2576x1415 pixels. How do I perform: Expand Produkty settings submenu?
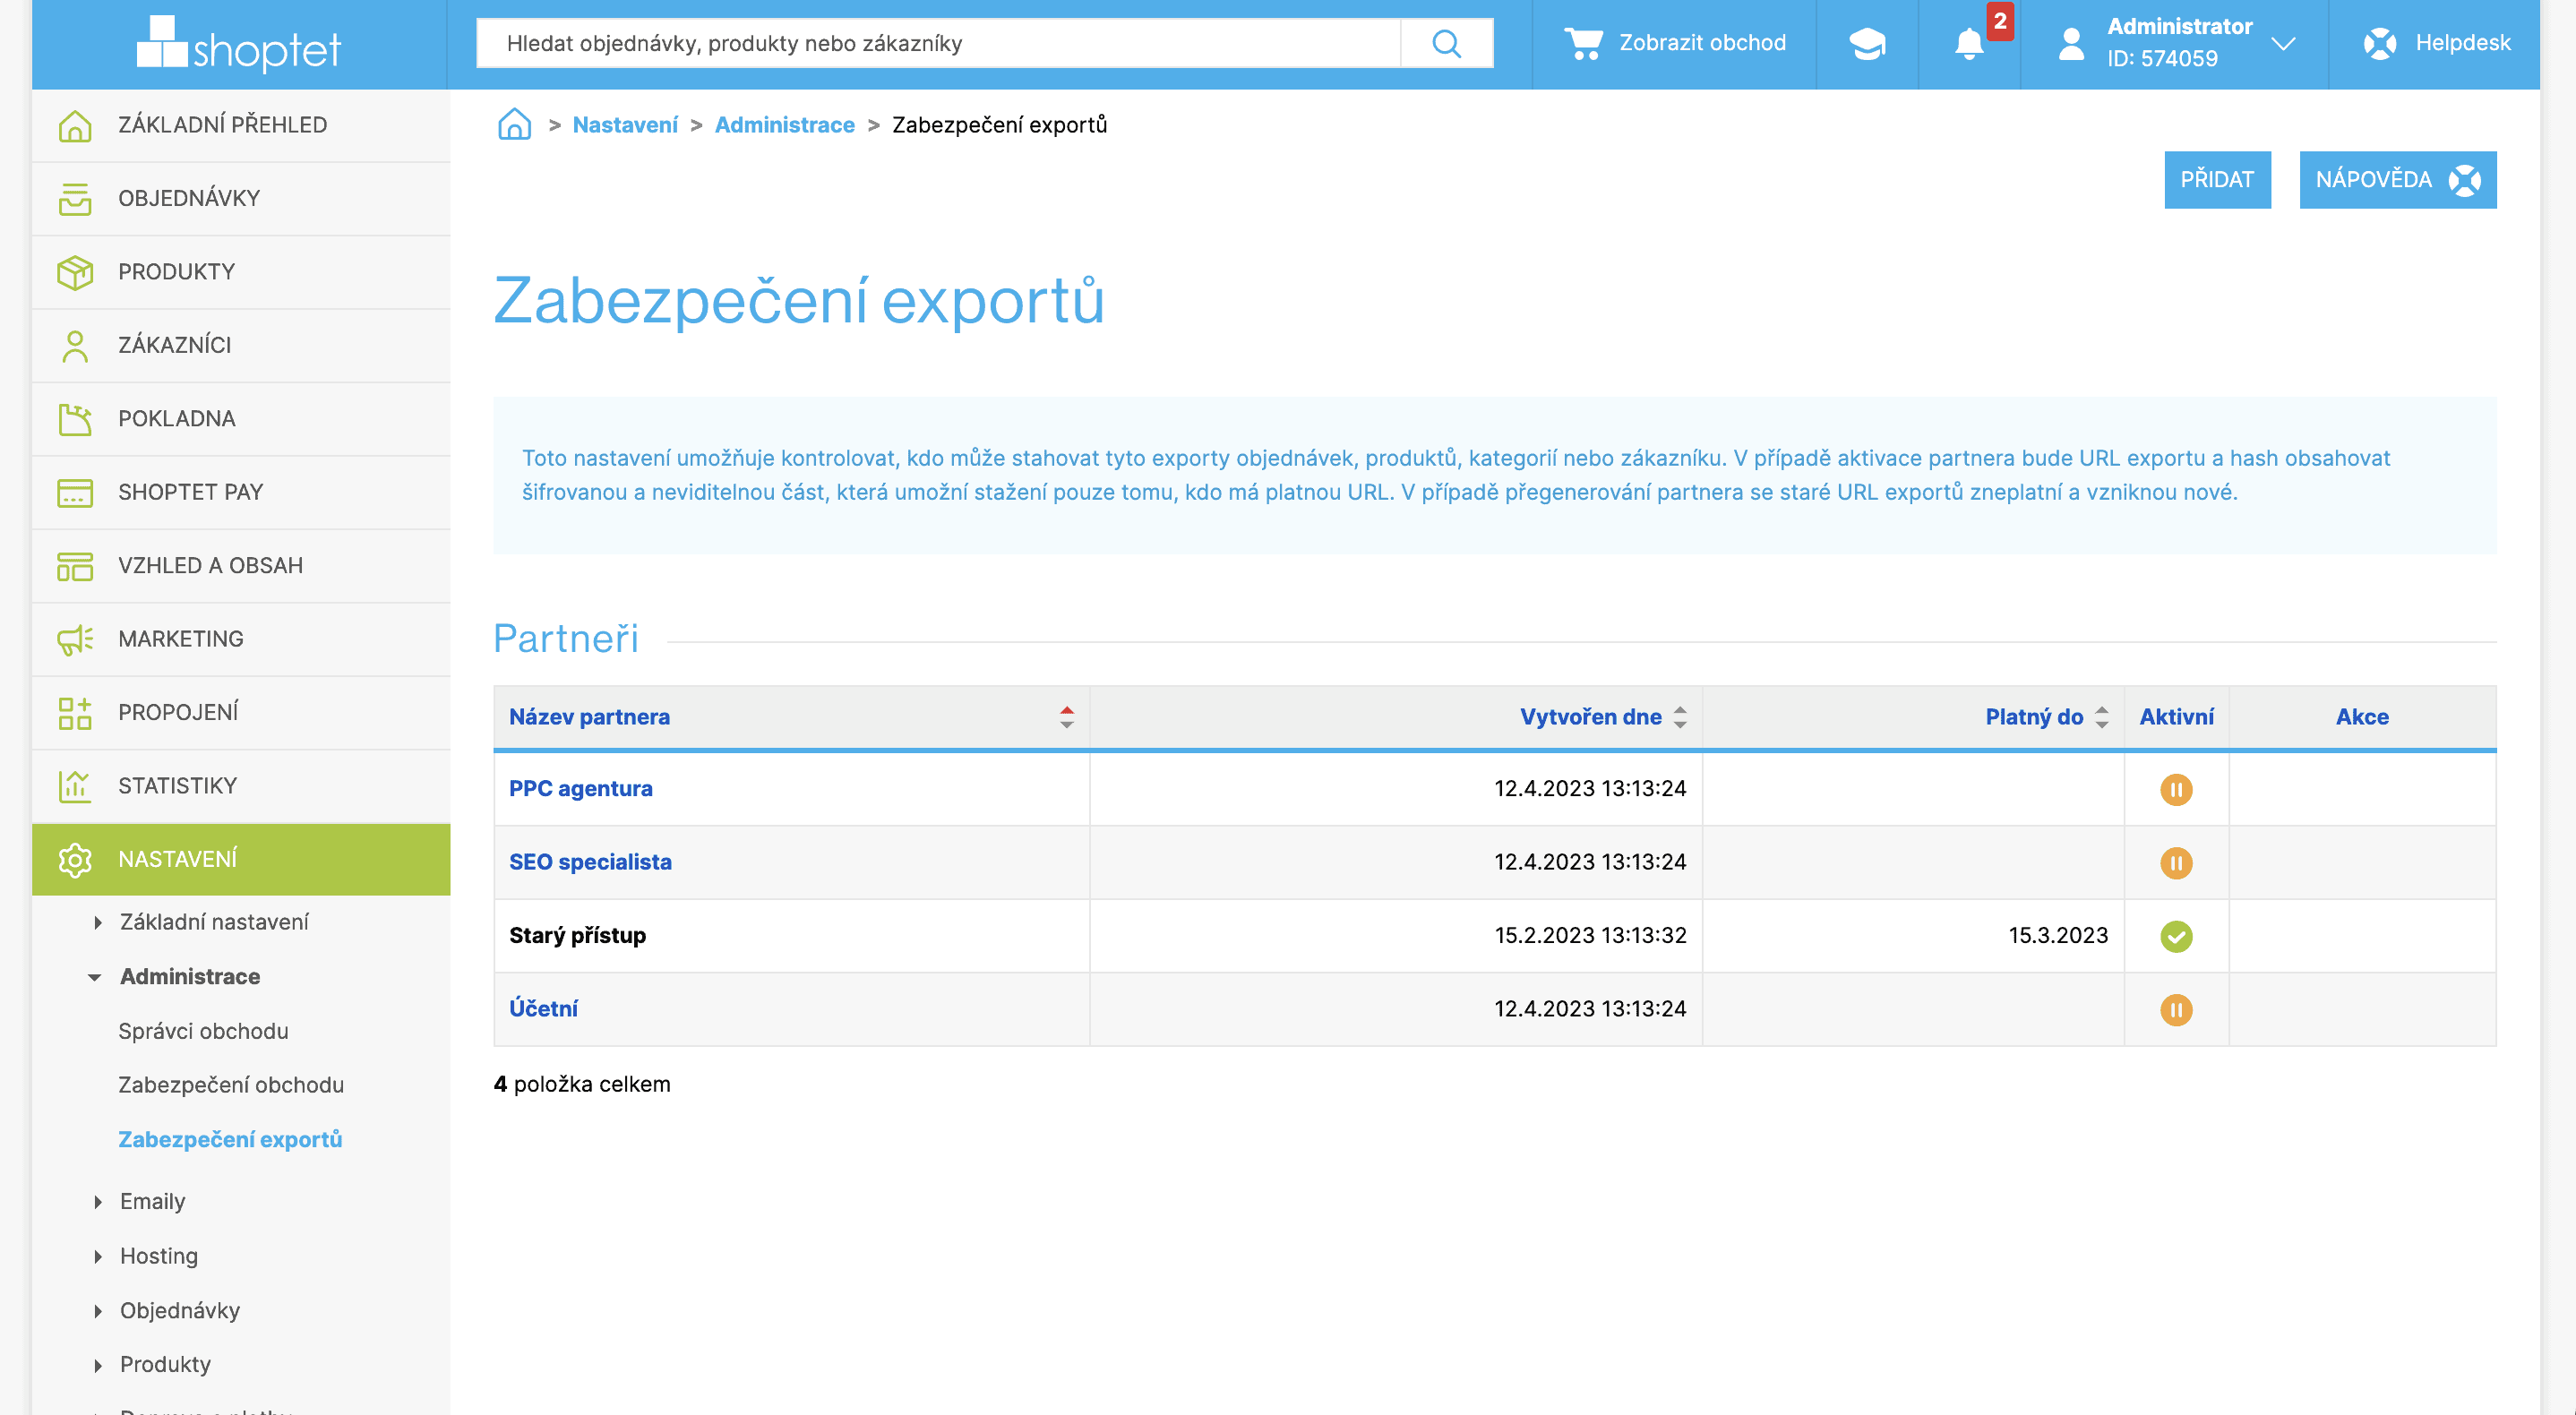point(97,1364)
